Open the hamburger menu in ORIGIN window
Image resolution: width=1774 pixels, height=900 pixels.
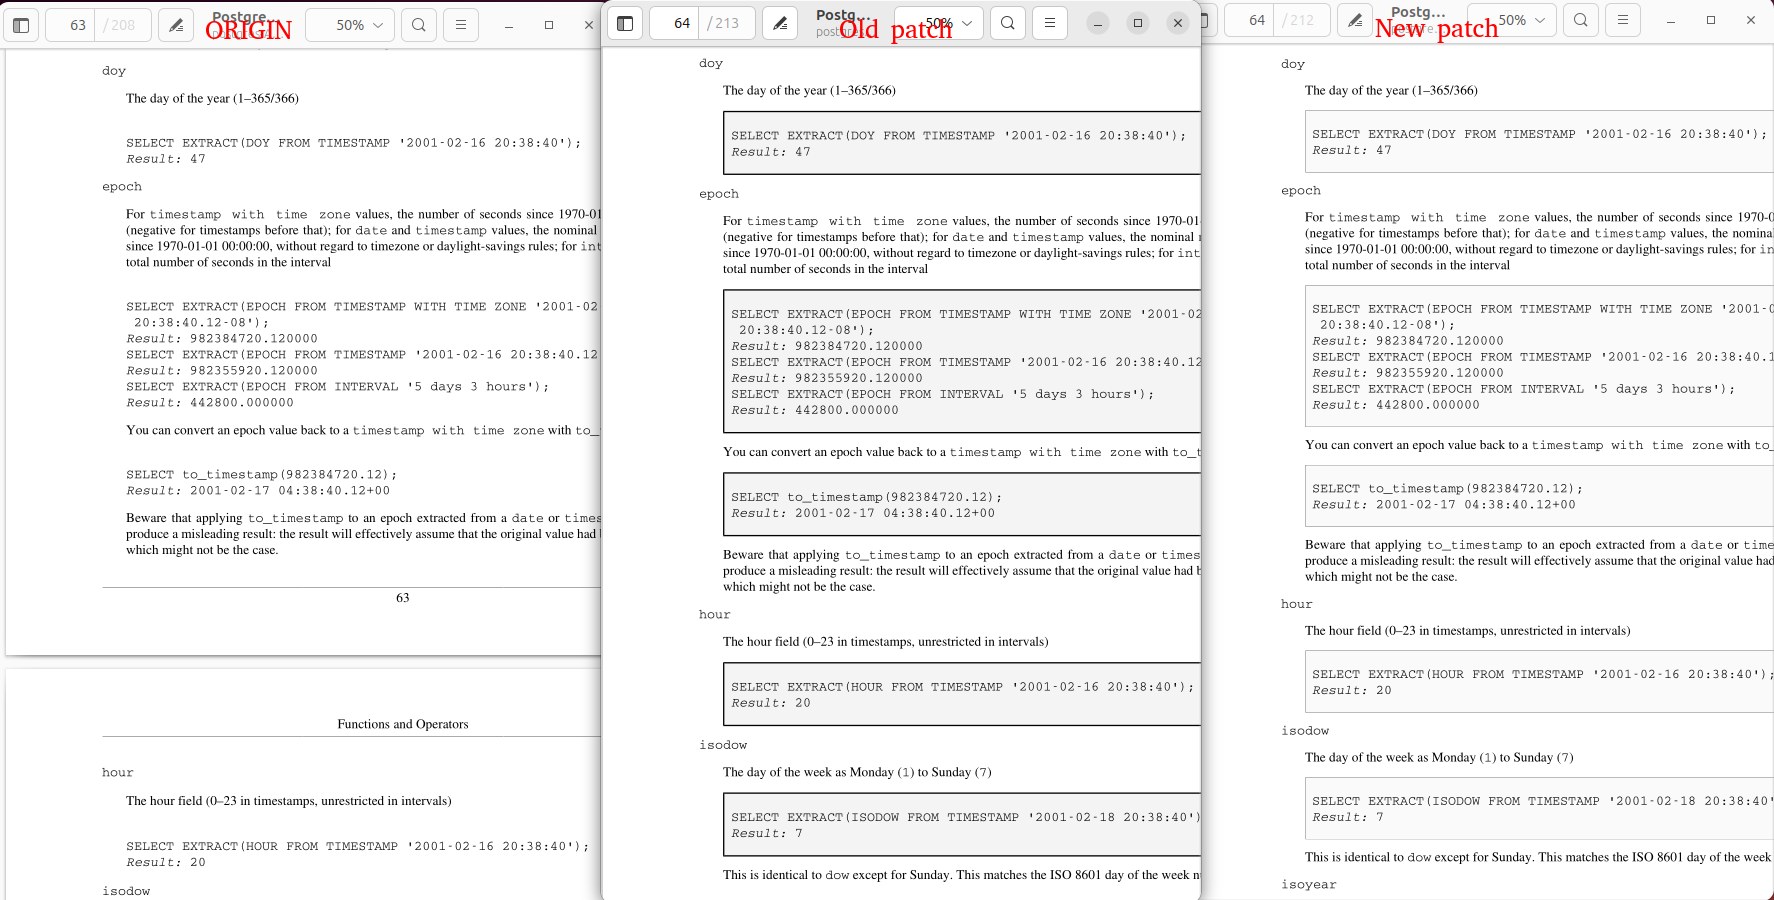pos(461,25)
